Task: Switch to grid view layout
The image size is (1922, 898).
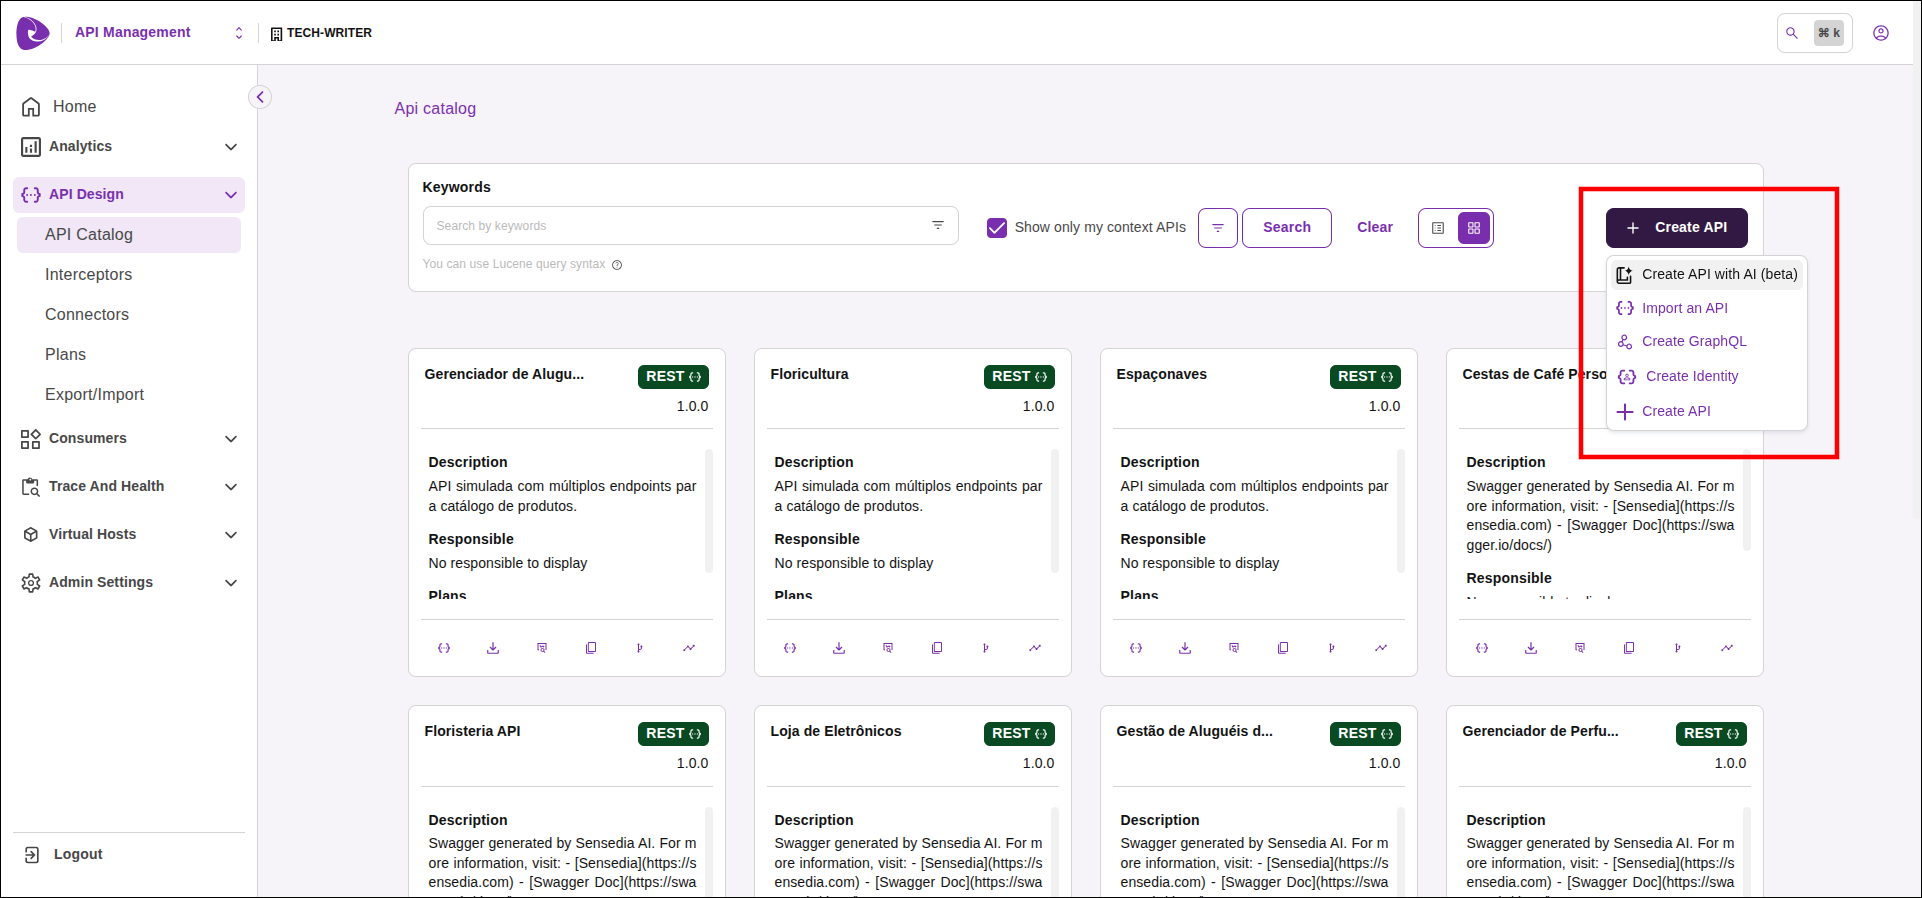Action: (x=1473, y=228)
